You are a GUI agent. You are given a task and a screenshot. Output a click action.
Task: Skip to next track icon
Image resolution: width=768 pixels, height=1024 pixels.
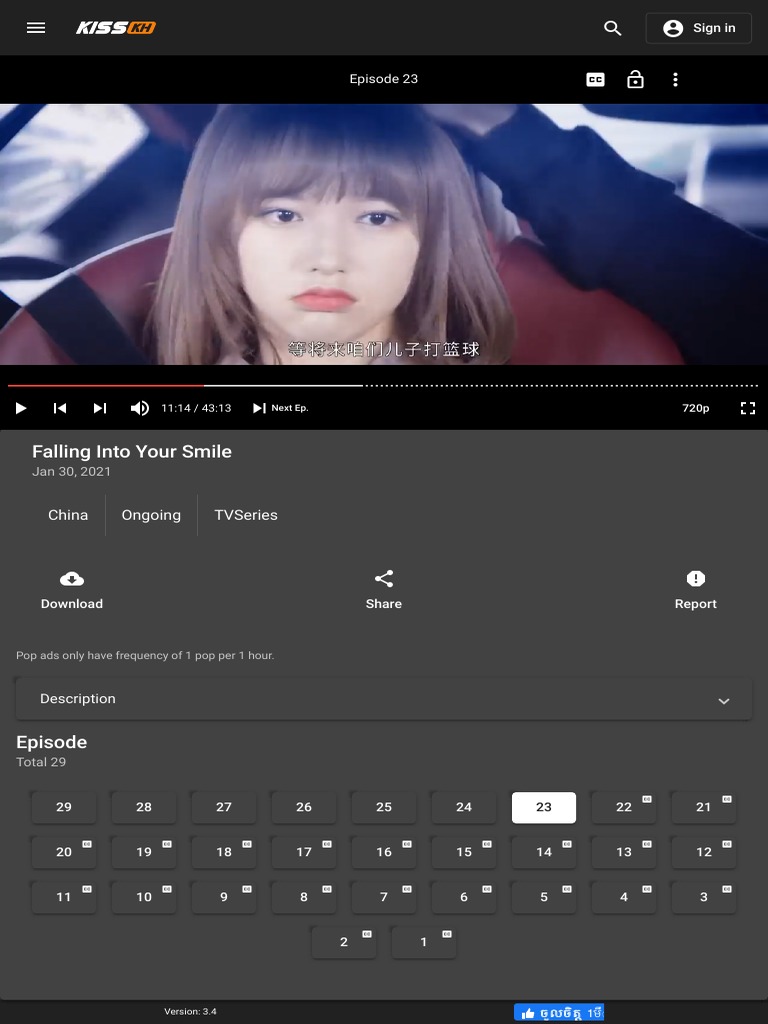pos(99,408)
